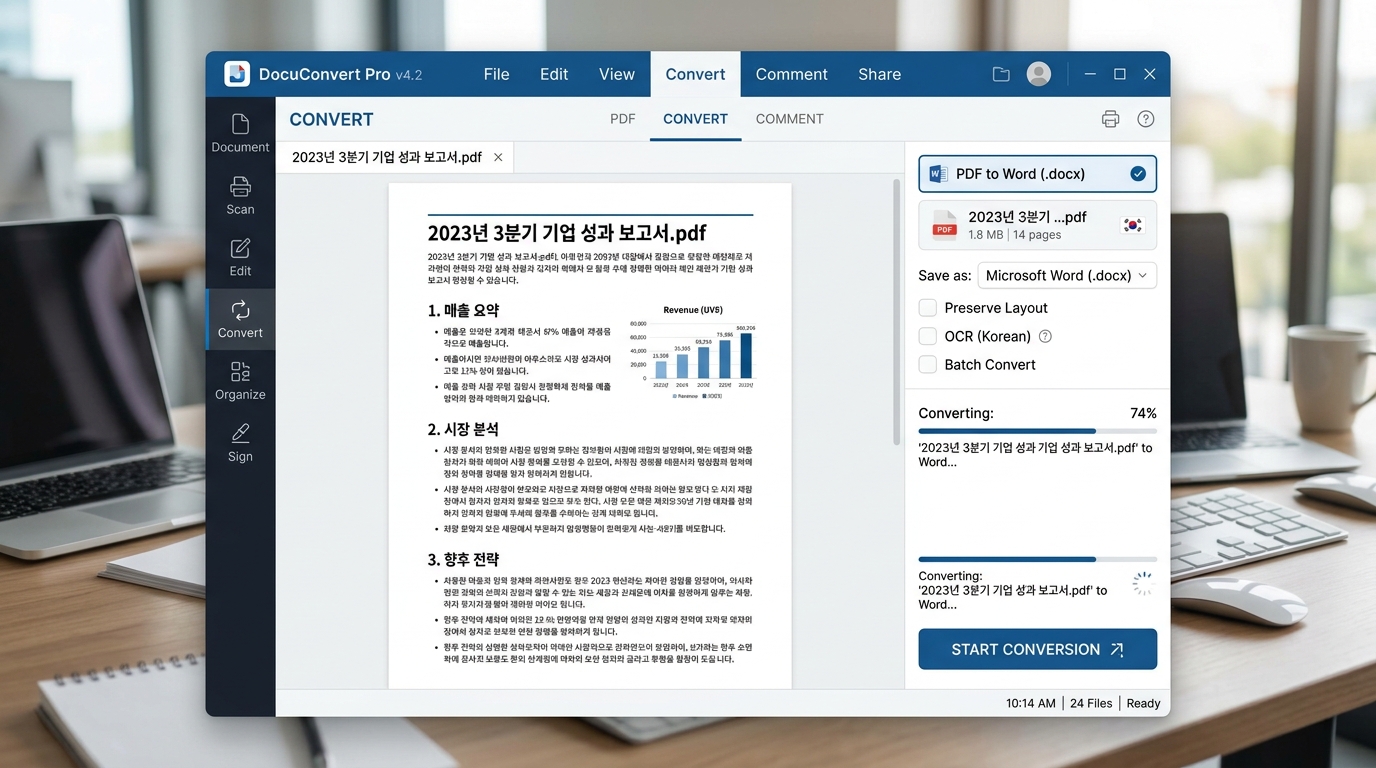Screen dimensions: 1376x768
Task: Click the CONVERT panel heading
Action: tap(331, 120)
